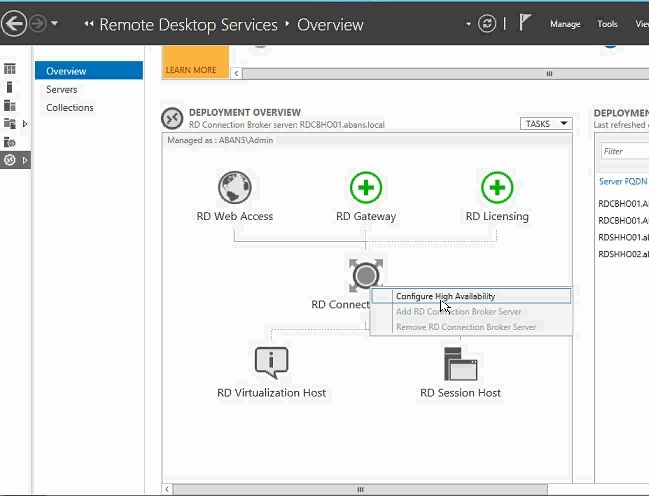The height and width of the screenshot is (496, 649).
Task: Click the File and Storage Services icon
Action: coord(10,123)
